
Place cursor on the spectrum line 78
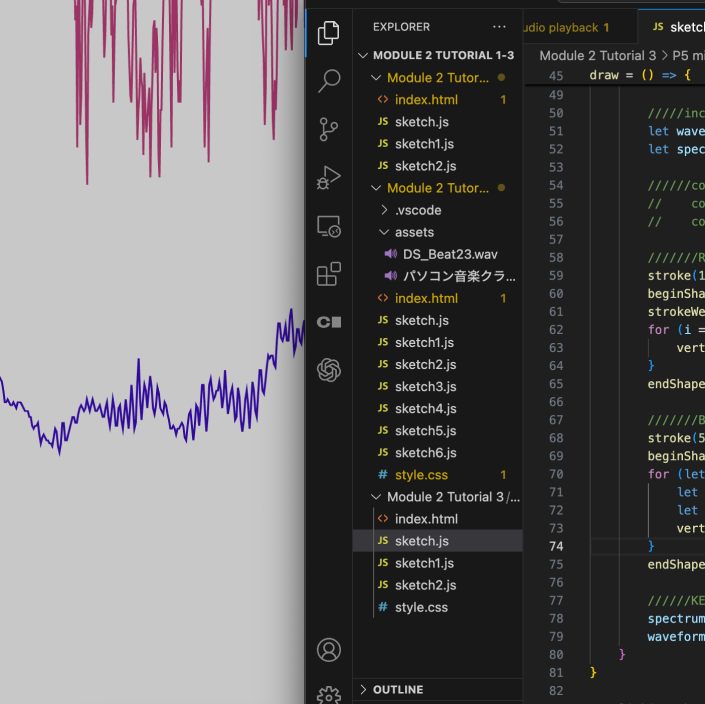(676, 619)
